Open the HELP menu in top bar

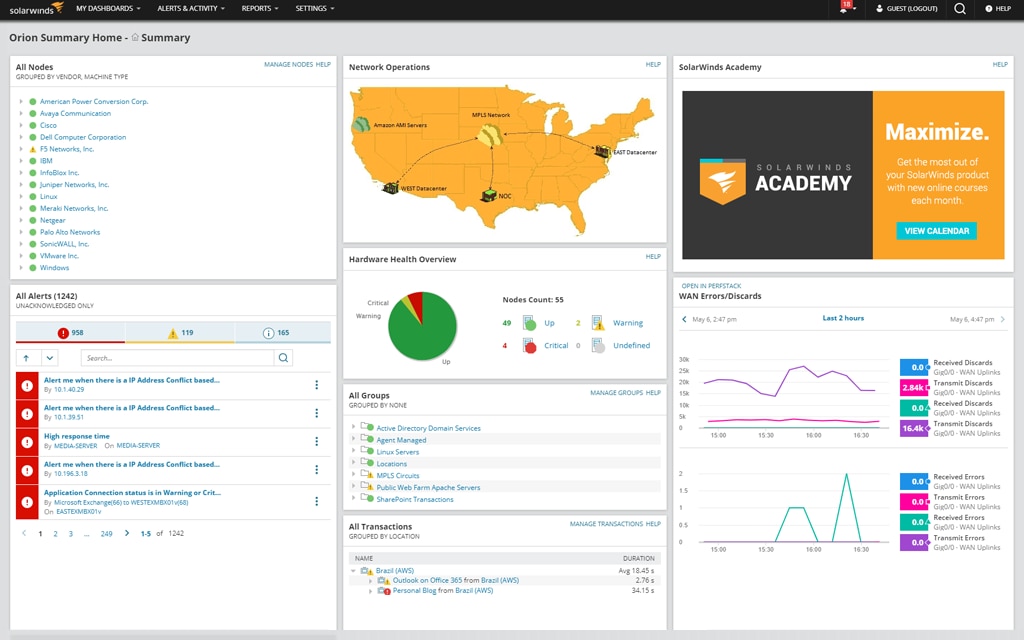[x=998, y=8]
